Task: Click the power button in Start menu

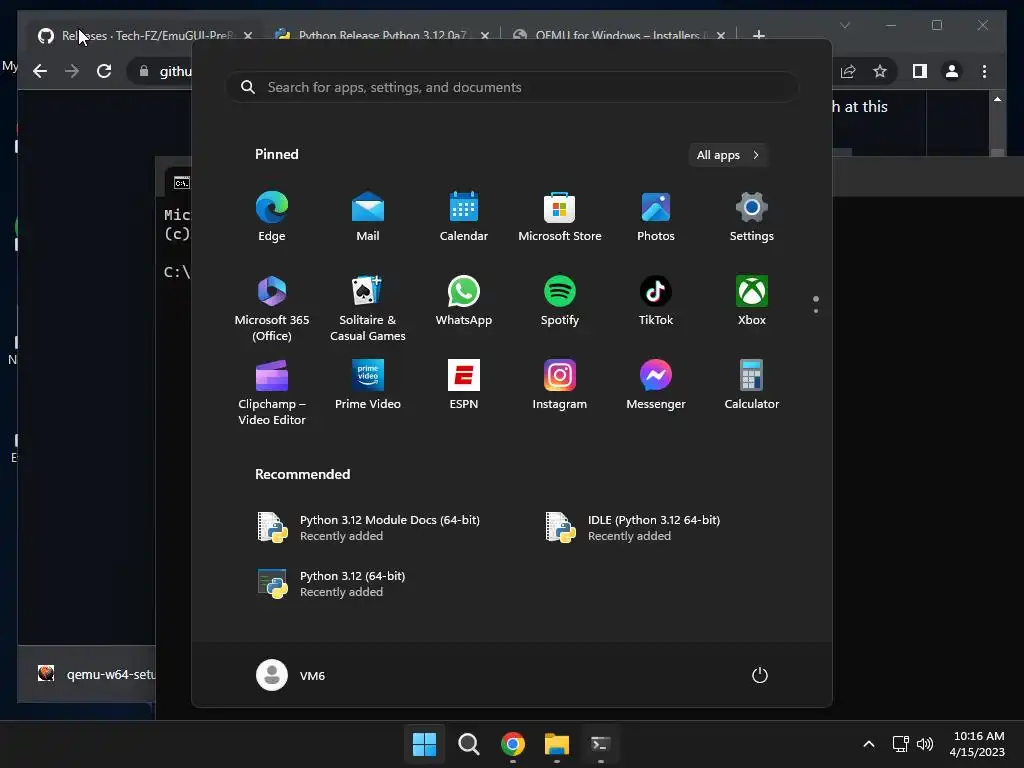Action: coord(760,675)
